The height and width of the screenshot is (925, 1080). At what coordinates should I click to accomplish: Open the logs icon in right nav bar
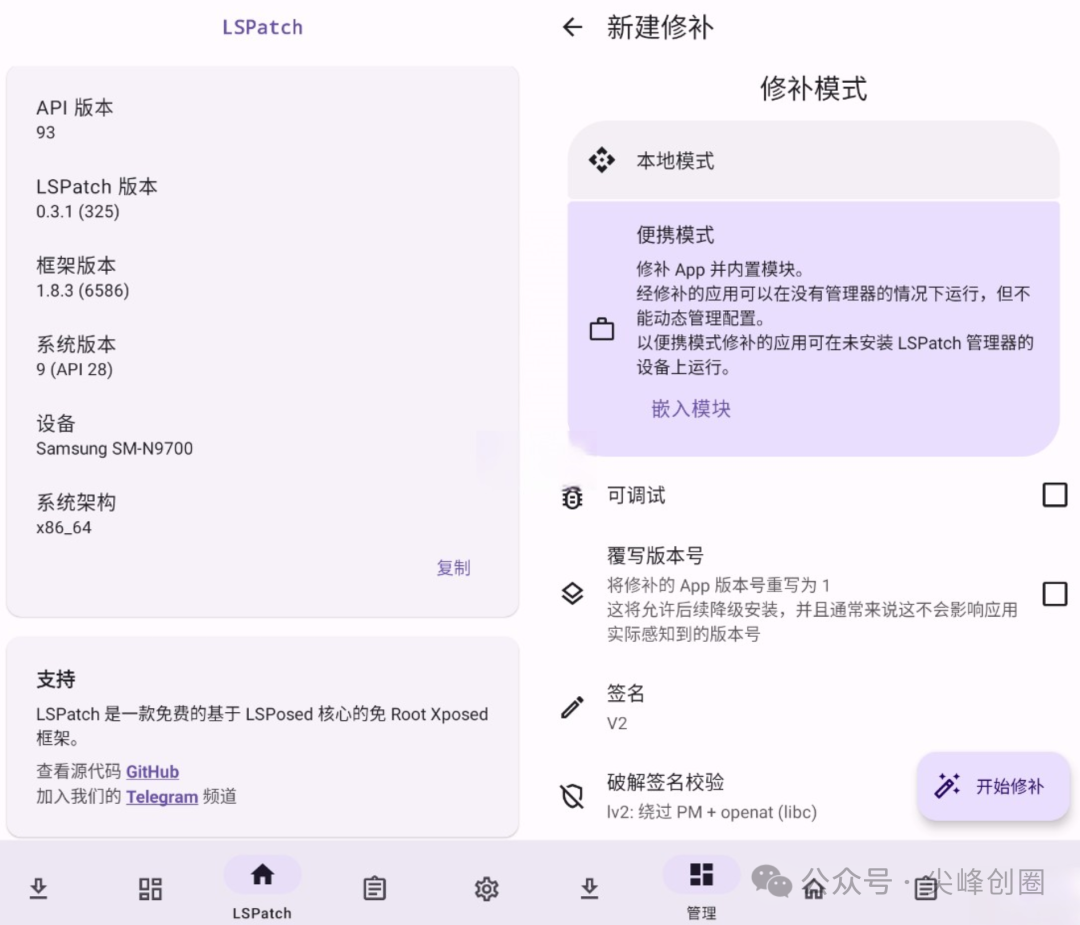pos(925,888)
